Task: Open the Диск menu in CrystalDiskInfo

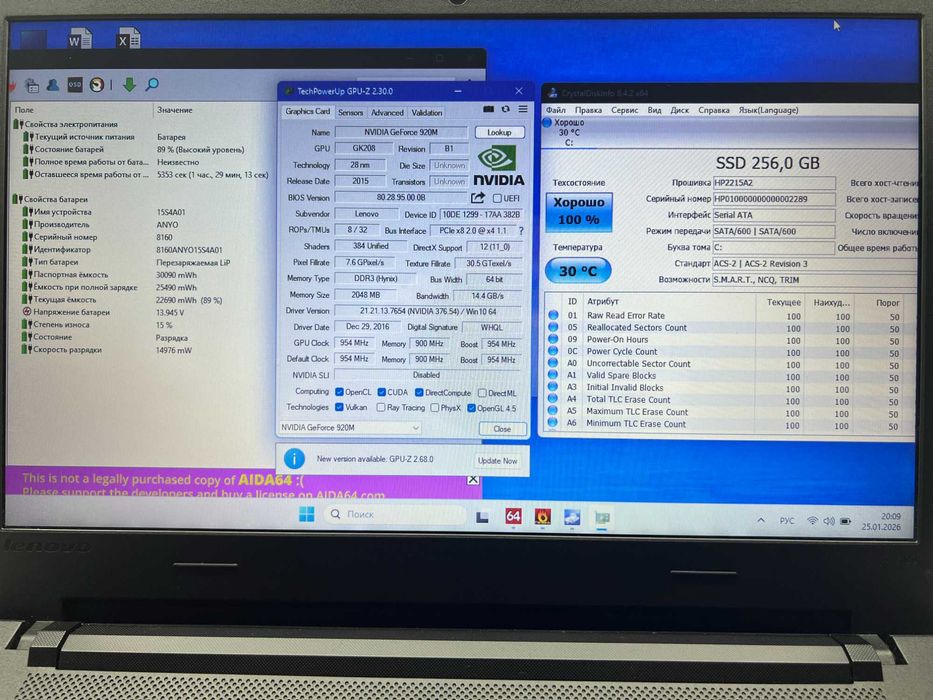Action: click(x=680, y=110)
